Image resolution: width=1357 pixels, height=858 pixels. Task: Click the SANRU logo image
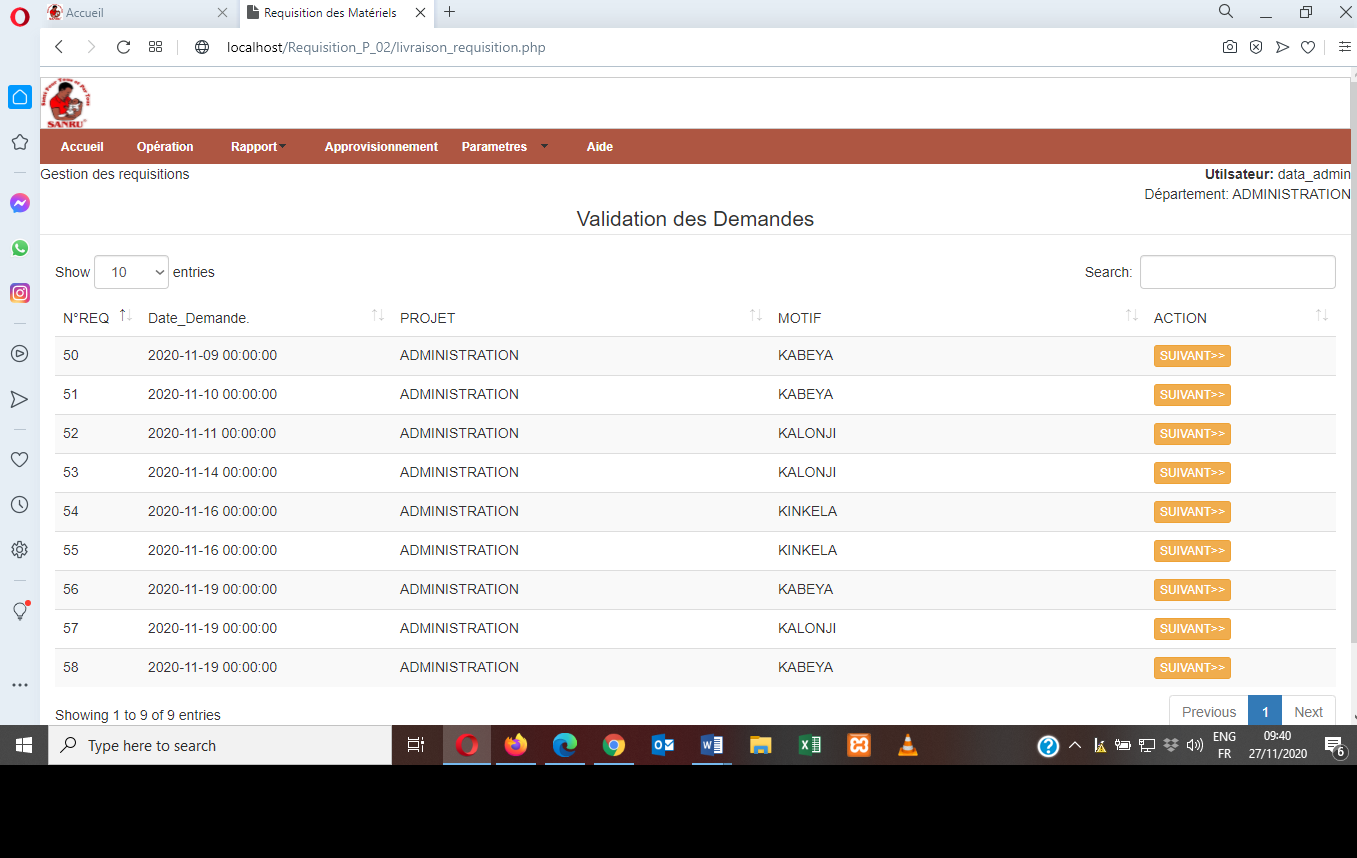(67, 103)
